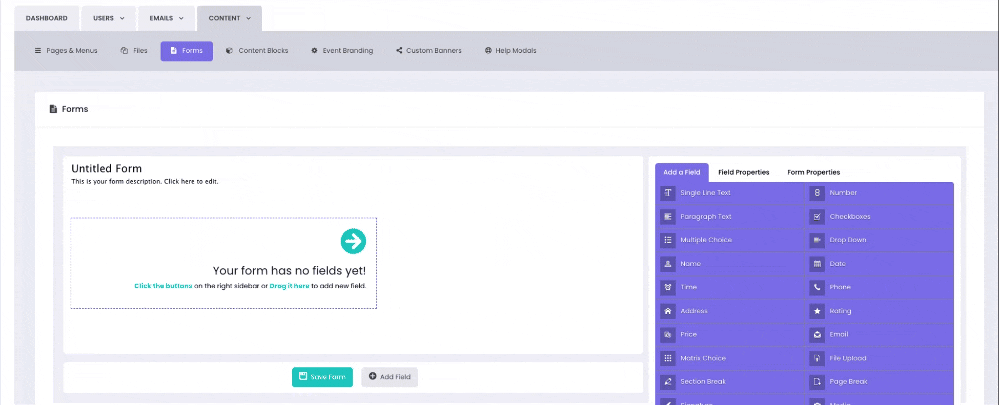The width and height of the screenshot is (999, 405).
Task: Expand the Content dropdown menu
Action: pos(229,18)
